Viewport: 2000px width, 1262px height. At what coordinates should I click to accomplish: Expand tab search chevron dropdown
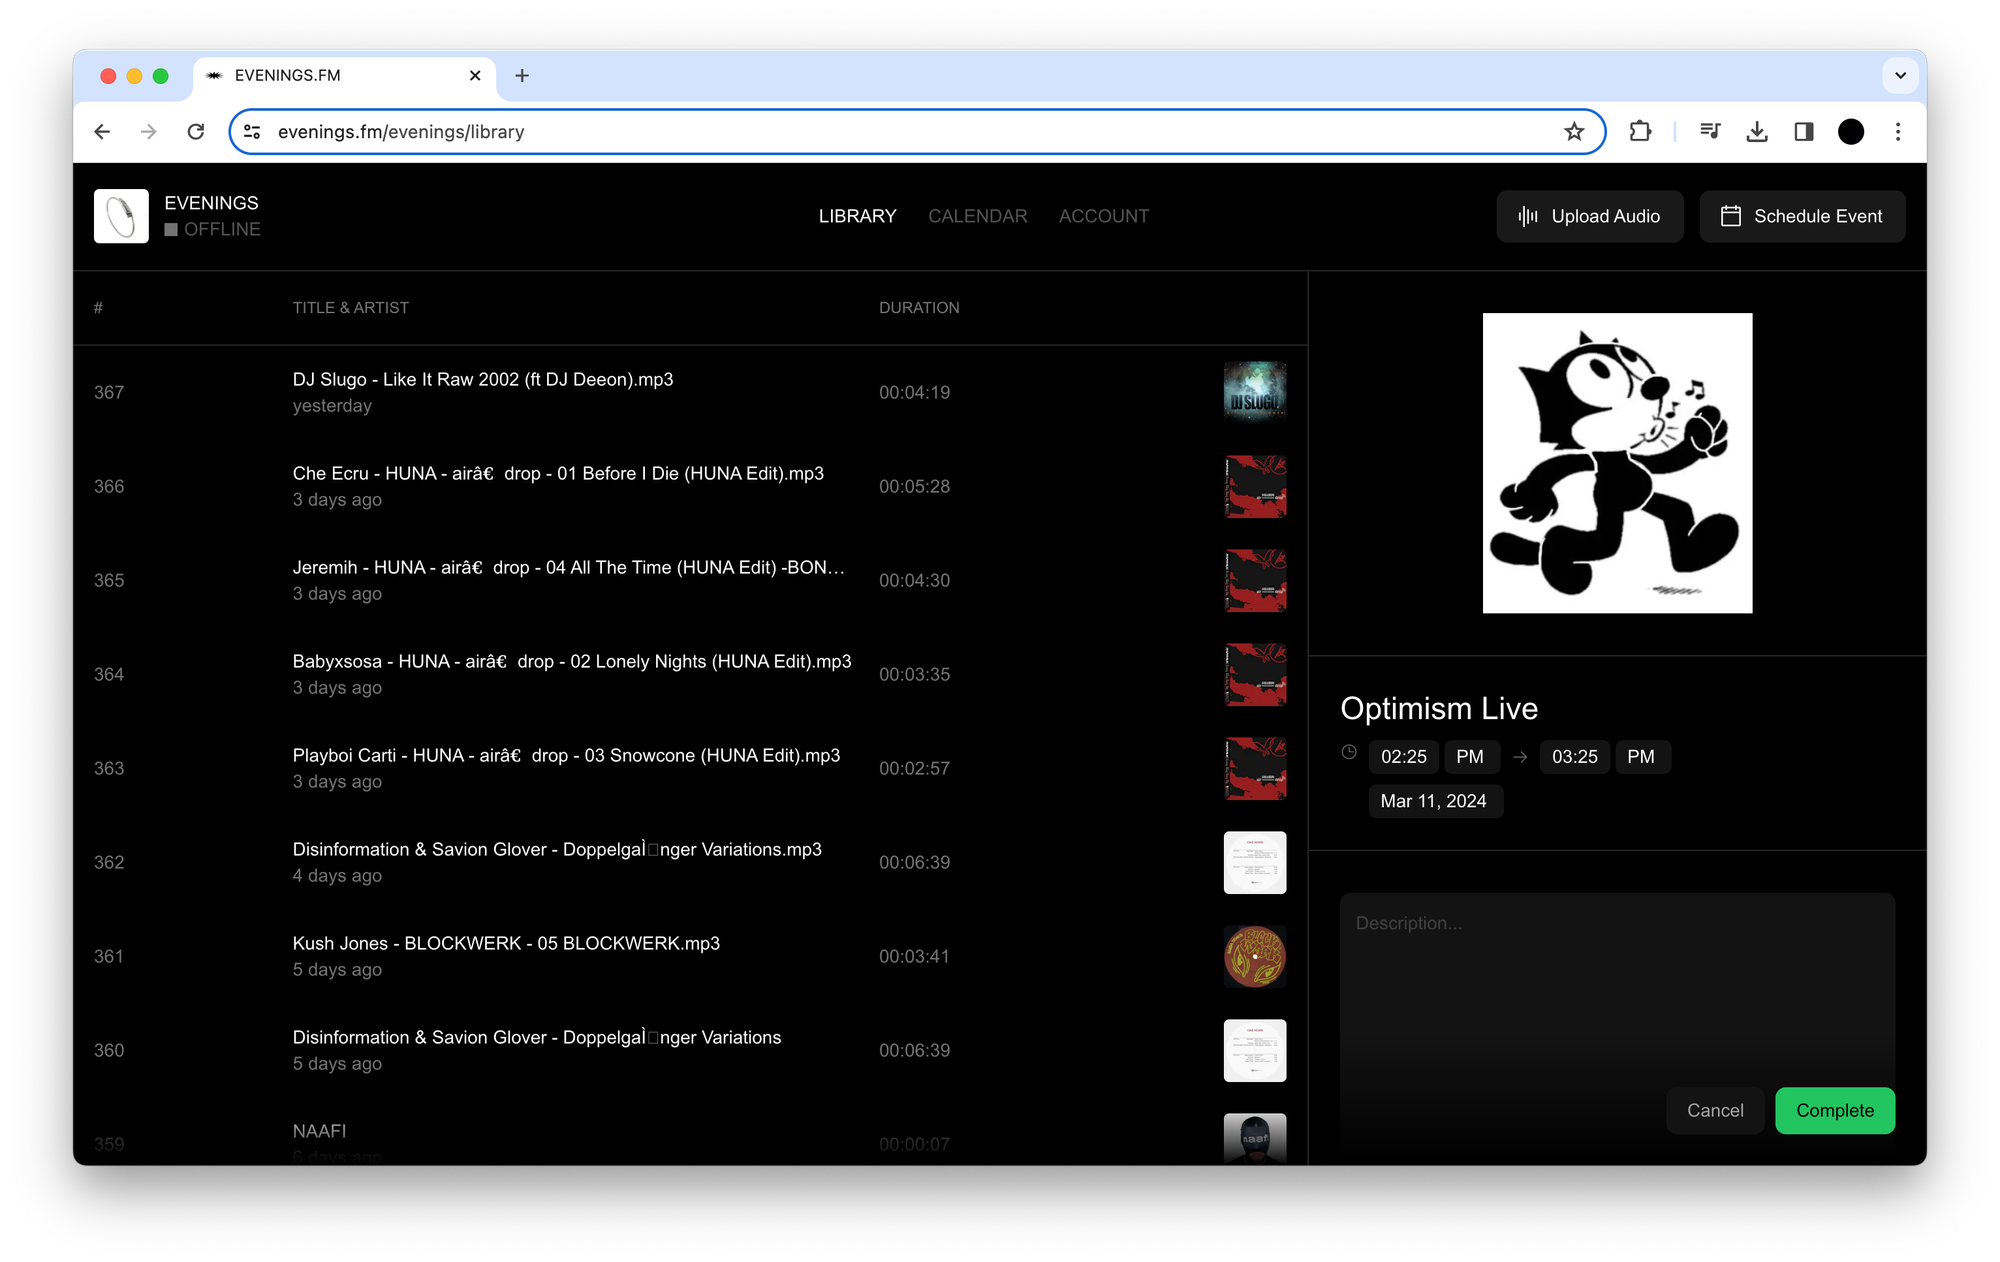(x=1900, y=75)
